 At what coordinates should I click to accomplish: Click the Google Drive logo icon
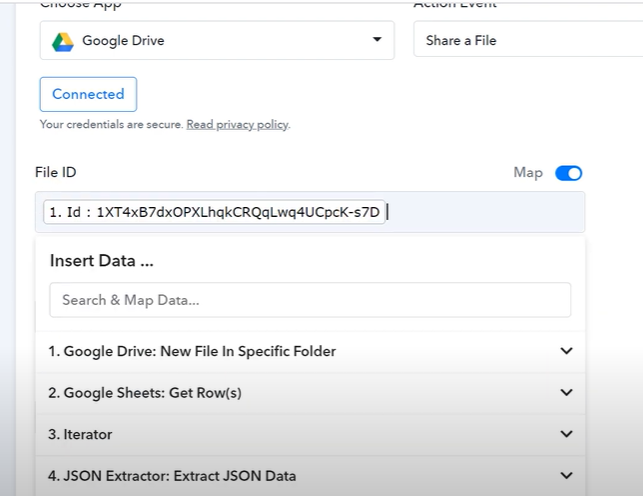(x=63, y=42)
